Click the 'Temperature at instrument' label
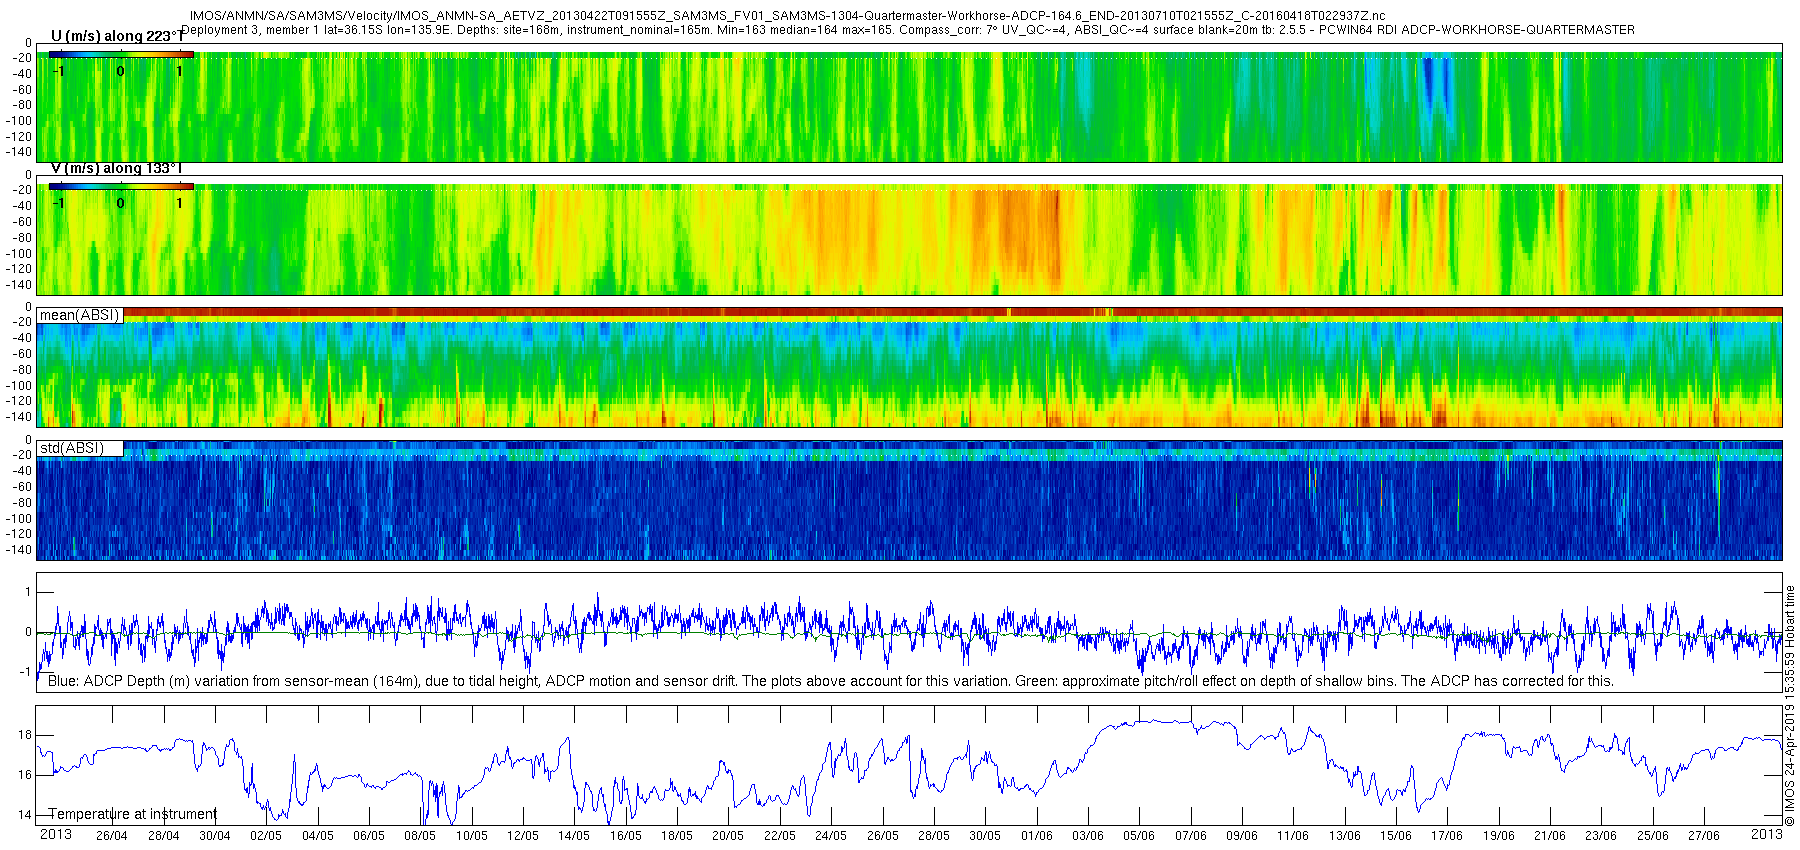The image size is (1800, 850). coord(132,814)
